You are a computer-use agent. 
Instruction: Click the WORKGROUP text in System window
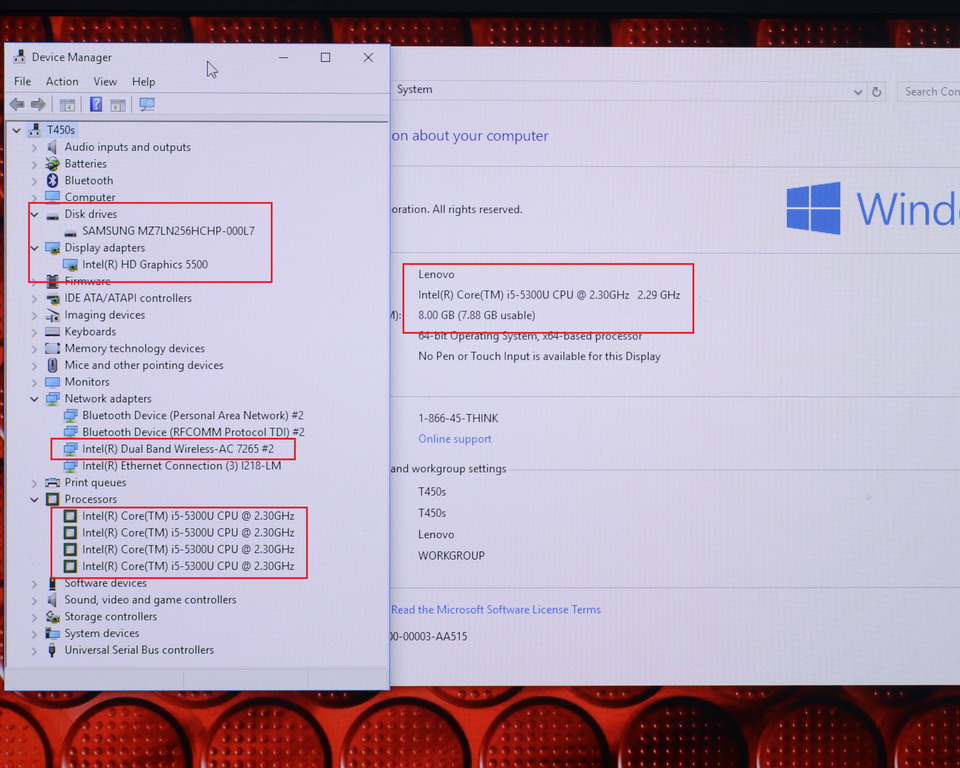[x=451, y=555]
